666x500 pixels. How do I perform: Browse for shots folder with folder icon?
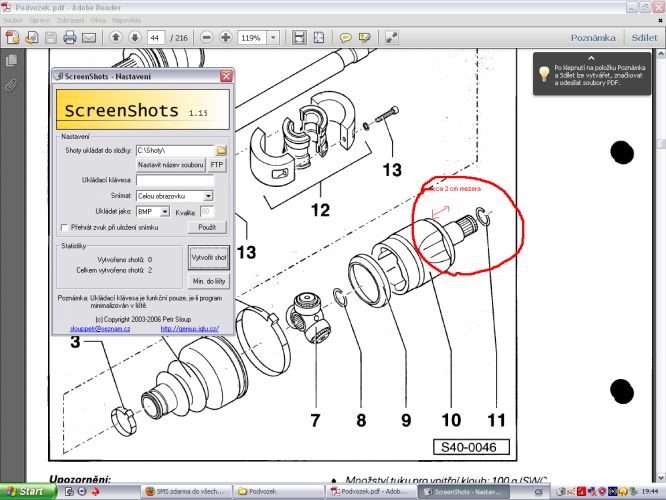[221, 150]
